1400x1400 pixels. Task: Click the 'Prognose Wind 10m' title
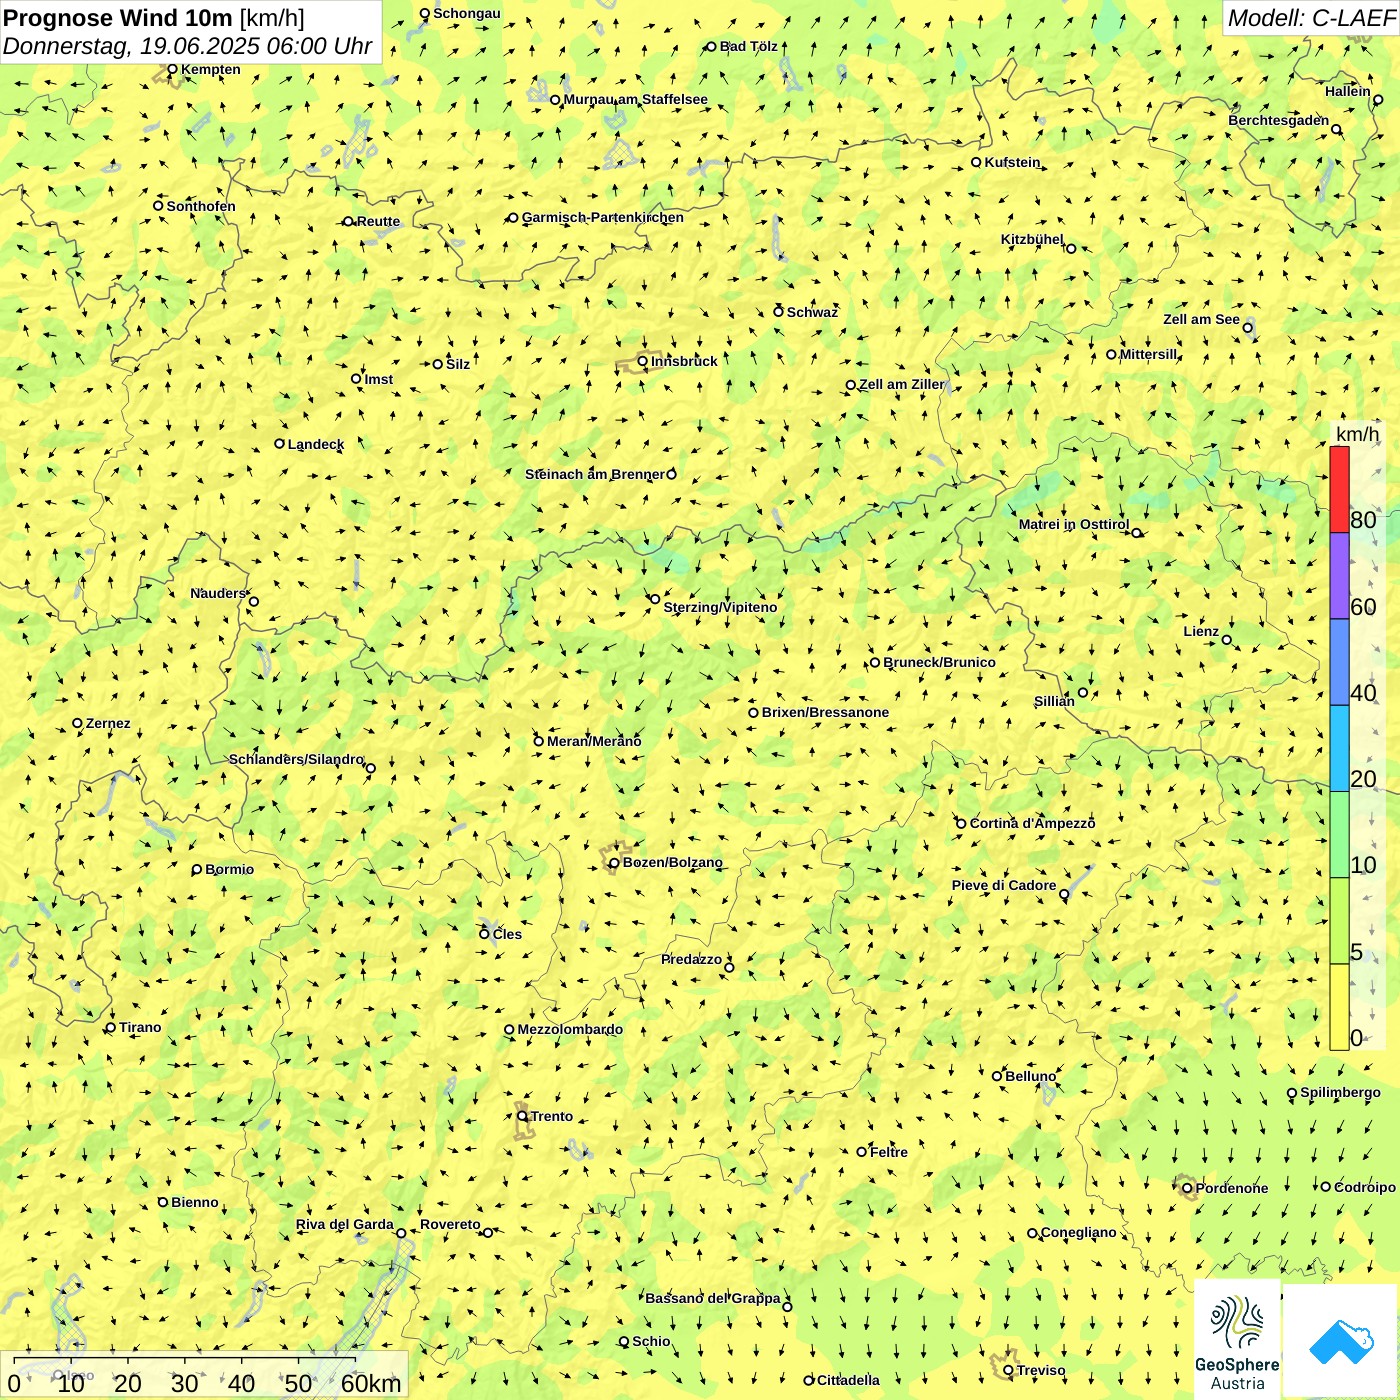point(118,17)
